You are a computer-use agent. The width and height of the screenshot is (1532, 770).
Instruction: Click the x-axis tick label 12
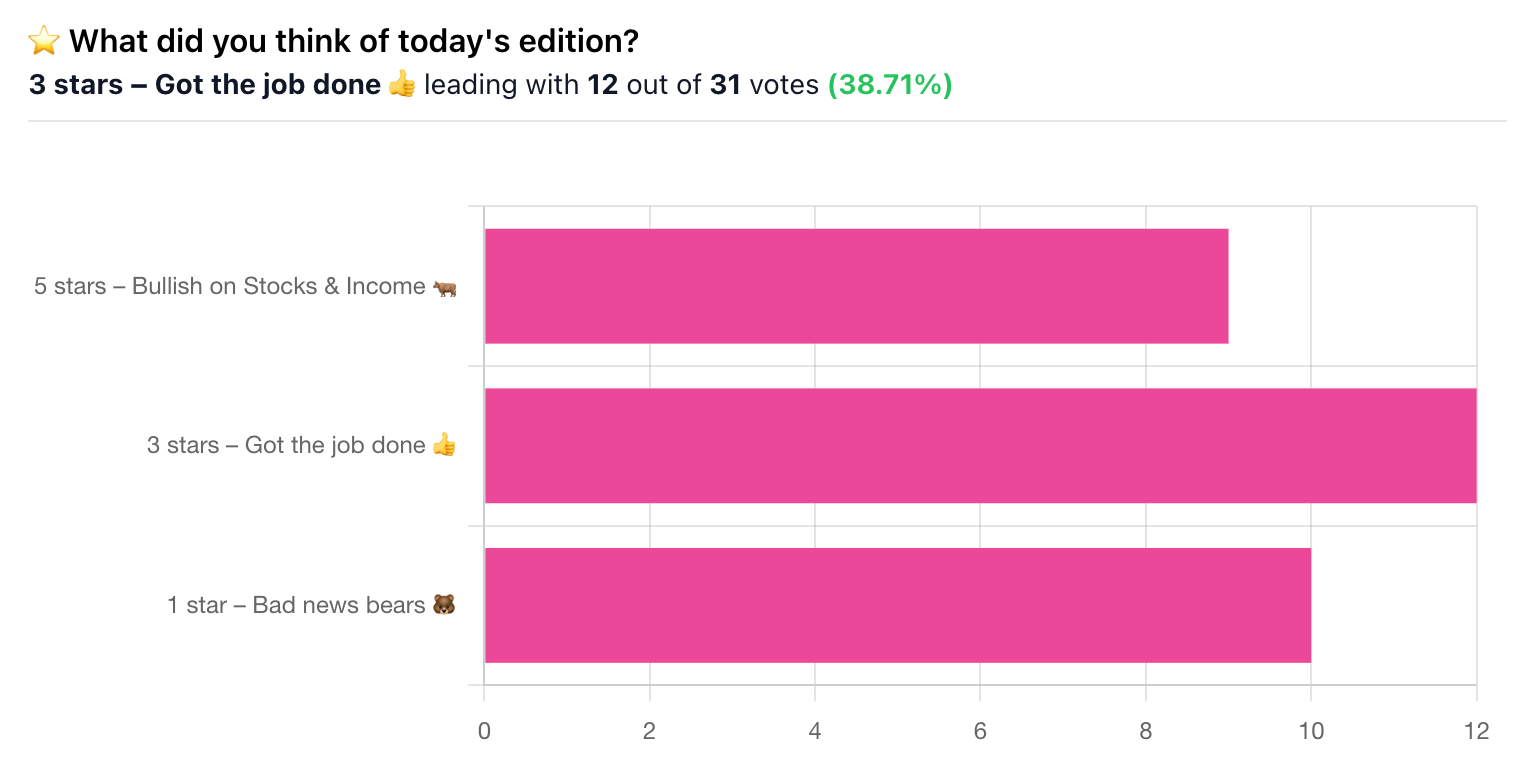pyautogui.click(x=1476, y=731)
